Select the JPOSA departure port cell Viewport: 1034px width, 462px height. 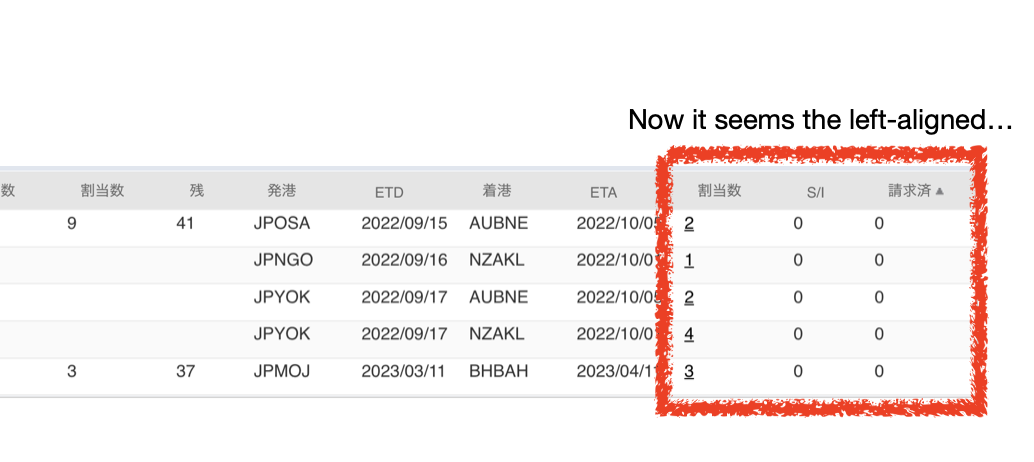(x=282, y=223)
